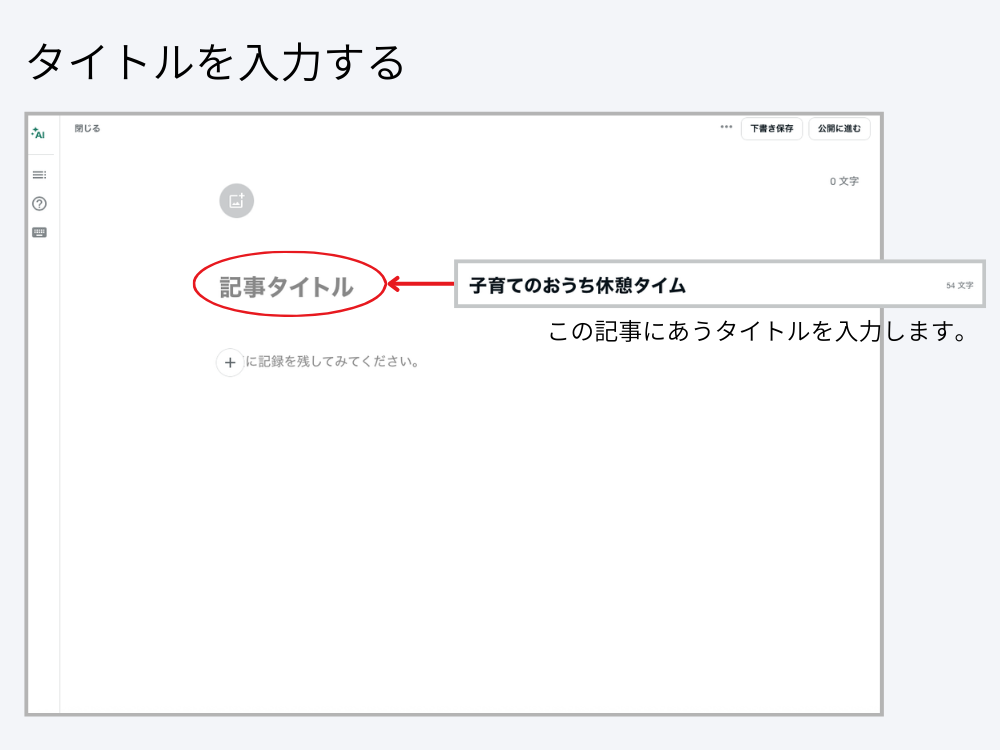Open the three-dot overflow menu
Screen dimensions: 1000x750
(725, 129)
